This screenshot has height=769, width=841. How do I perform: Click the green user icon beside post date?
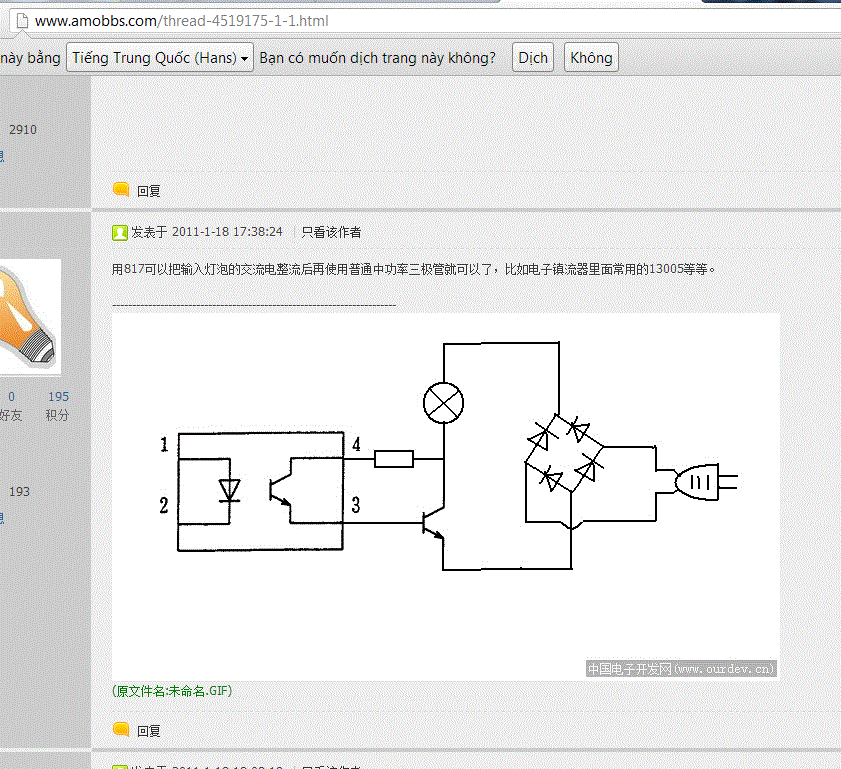click(x=120, y=233)
